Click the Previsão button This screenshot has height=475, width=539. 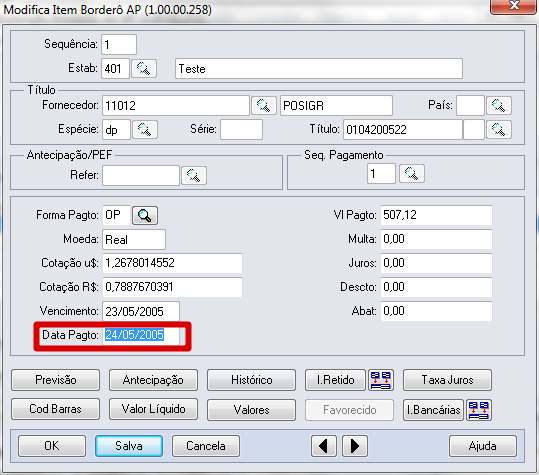[x=55, y=380]
